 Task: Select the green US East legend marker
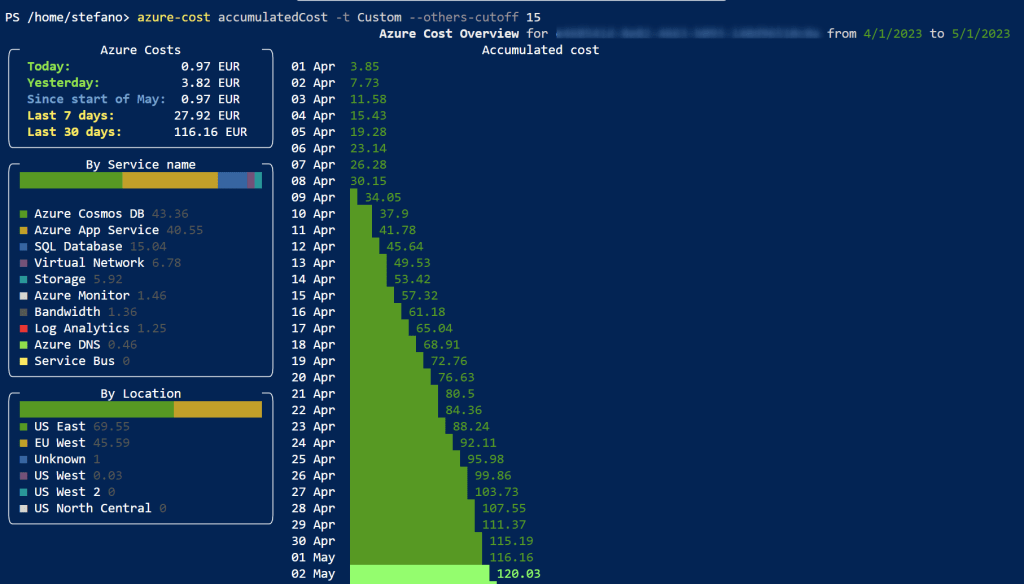[x=24, y=427]
